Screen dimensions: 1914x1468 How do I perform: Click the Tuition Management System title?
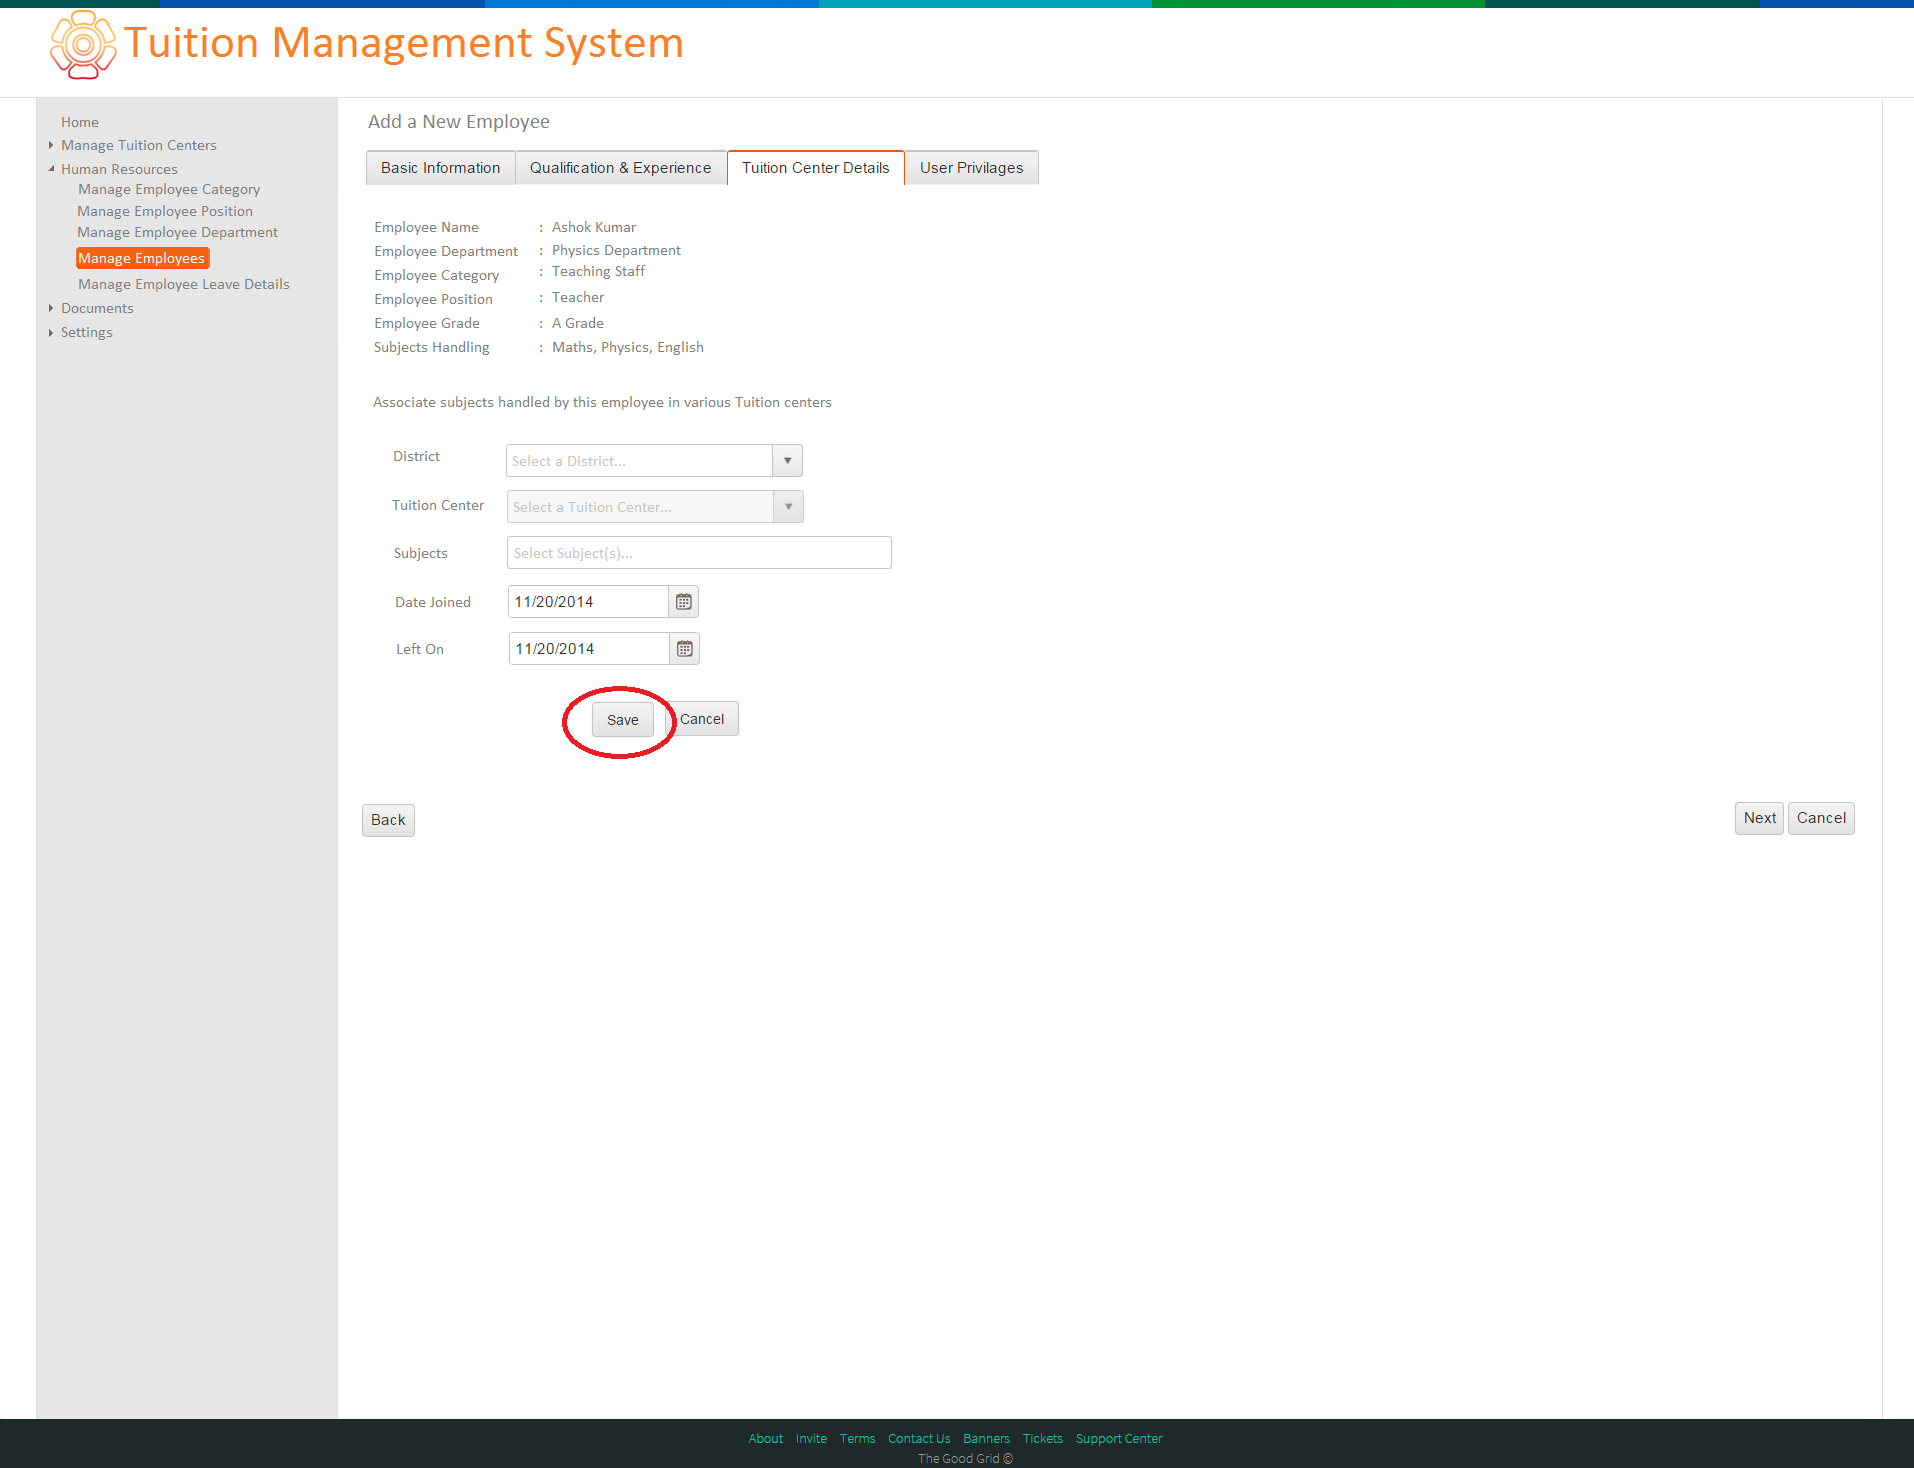tap(404, 43)
